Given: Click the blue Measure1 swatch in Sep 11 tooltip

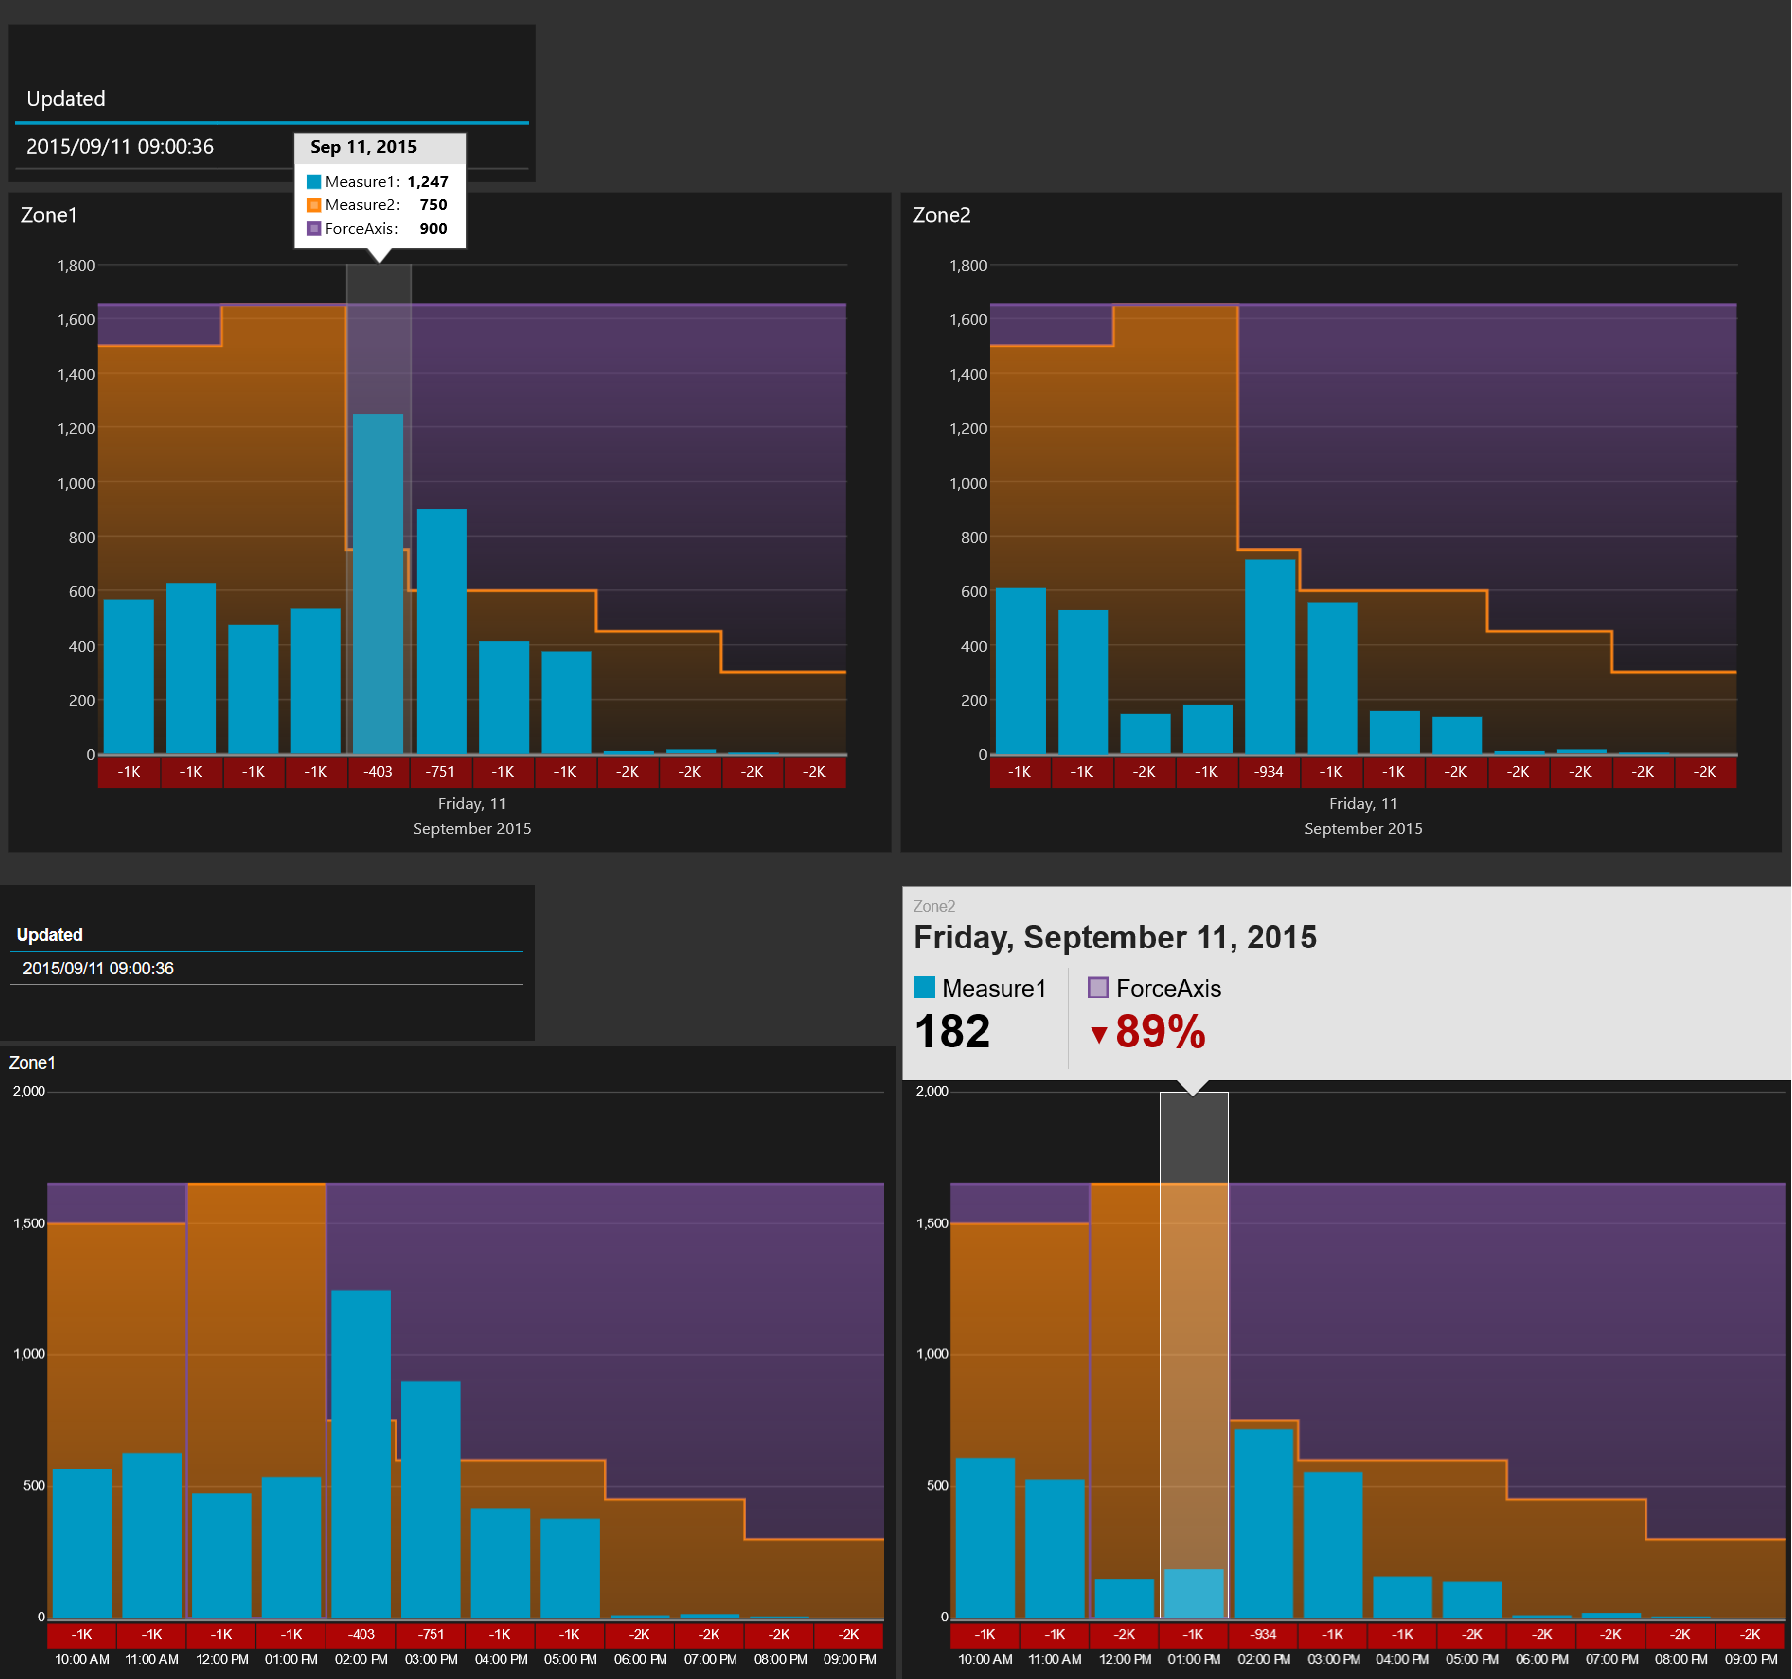Looking at the screenshot, I should [314, 182].
